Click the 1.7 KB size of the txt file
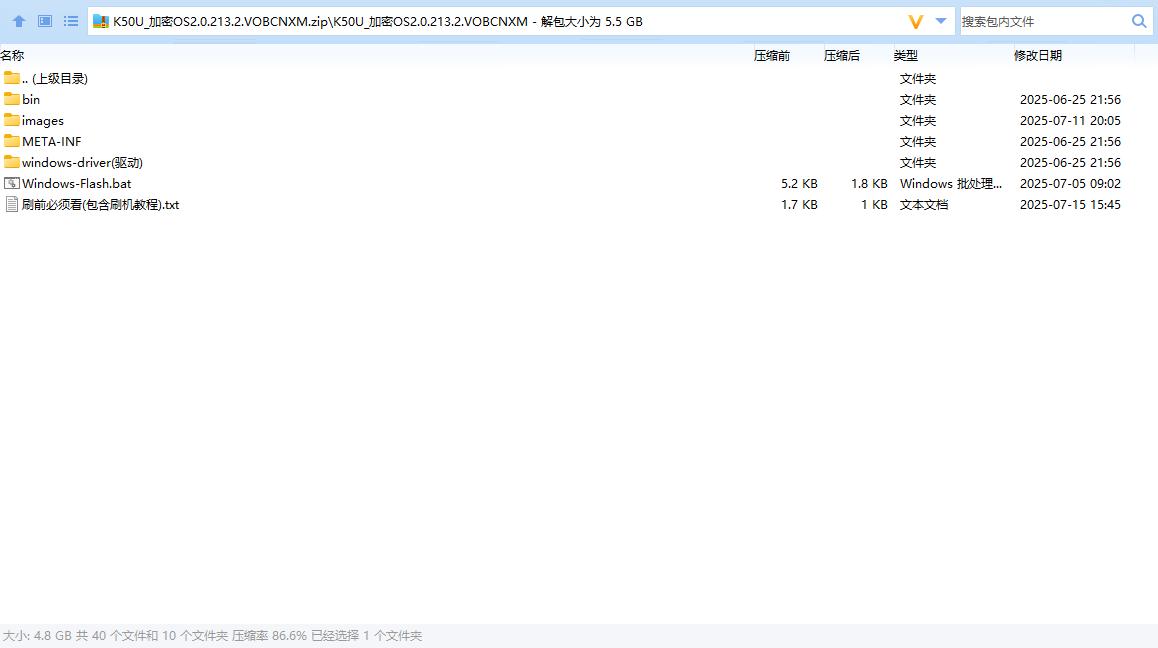The height and width of the screenshot is (648, 1158). pos(799,205)
